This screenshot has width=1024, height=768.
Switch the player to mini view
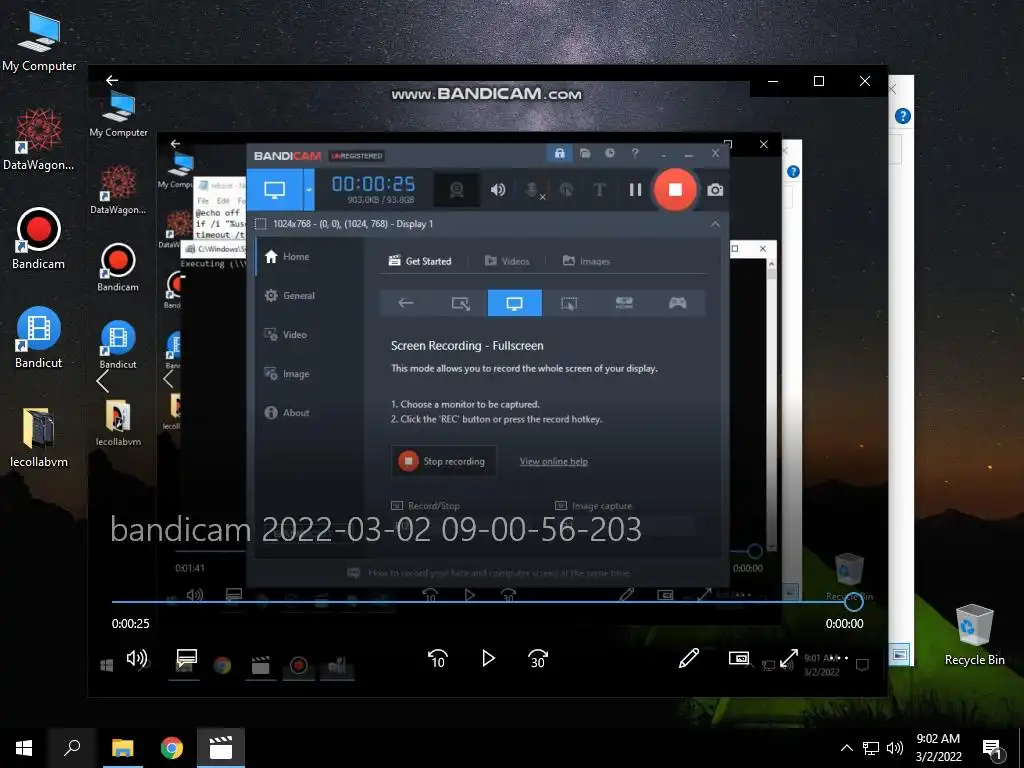click(x=739, y=658)
